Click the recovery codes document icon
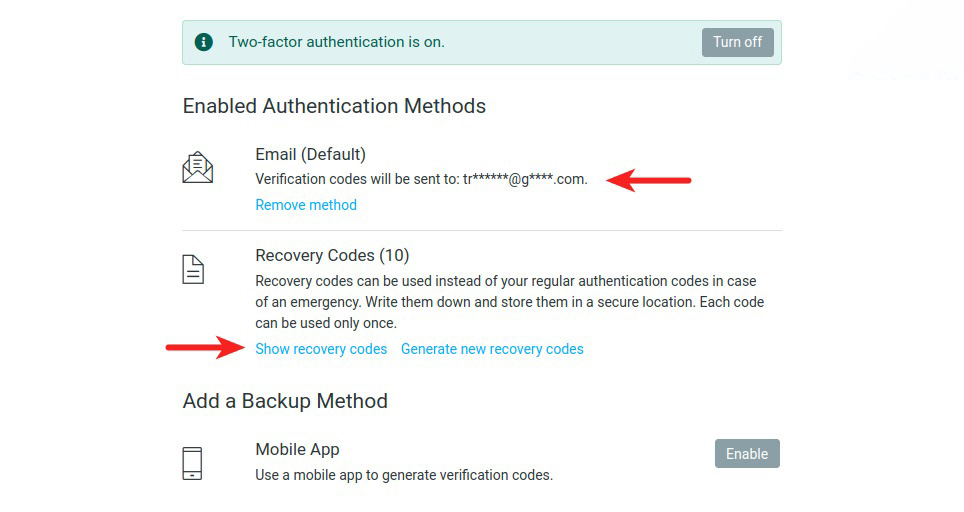Screen dimensions: 964x512 point(193,269)
